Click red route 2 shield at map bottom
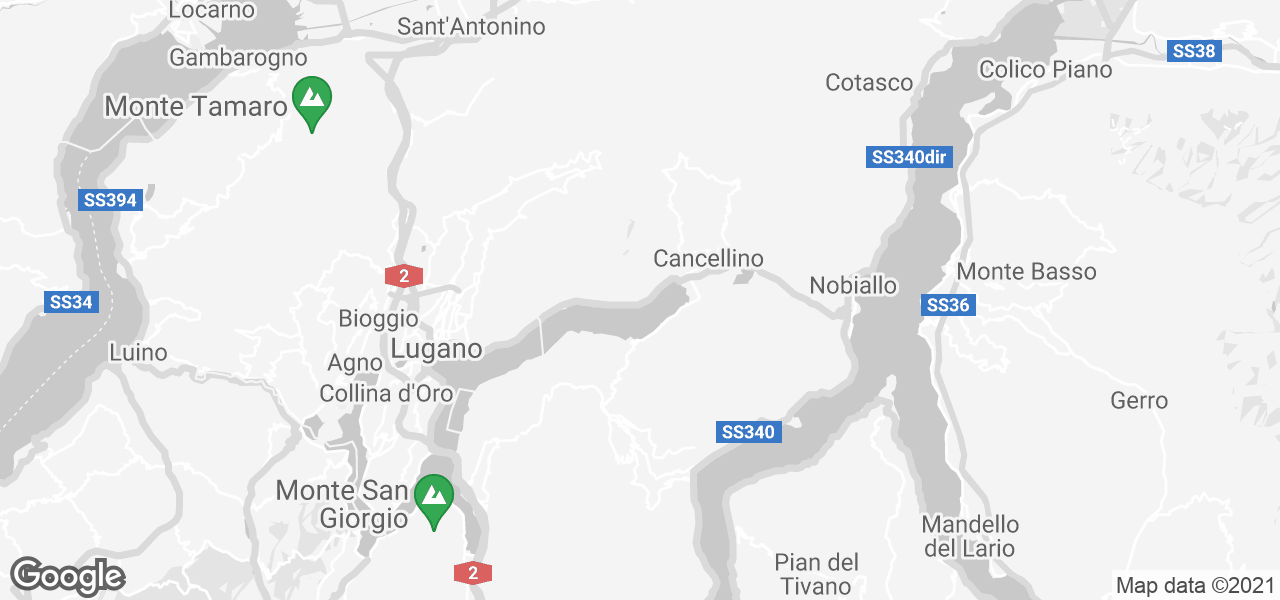Viewport: 1280px width, 600px height. tap(472, 573)
